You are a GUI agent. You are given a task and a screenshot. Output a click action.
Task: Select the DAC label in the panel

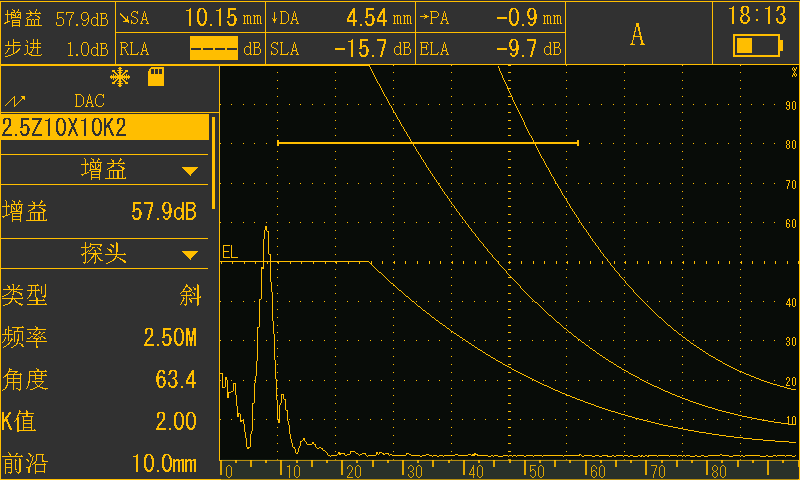(89, 101)
